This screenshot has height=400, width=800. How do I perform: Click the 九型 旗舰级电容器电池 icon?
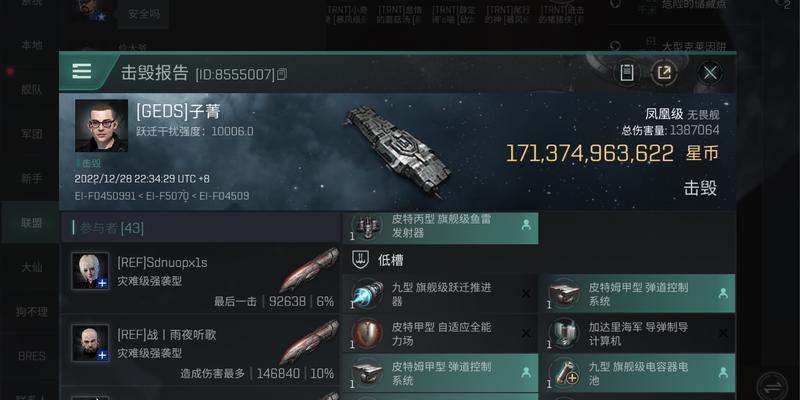[564, 373]
